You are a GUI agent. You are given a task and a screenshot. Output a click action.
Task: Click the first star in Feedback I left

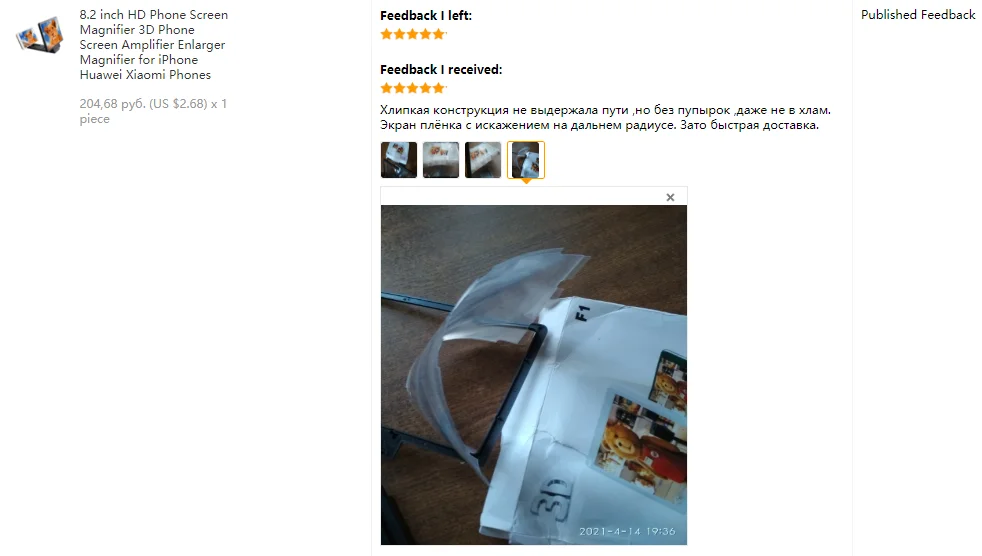(x=386, y=34)
